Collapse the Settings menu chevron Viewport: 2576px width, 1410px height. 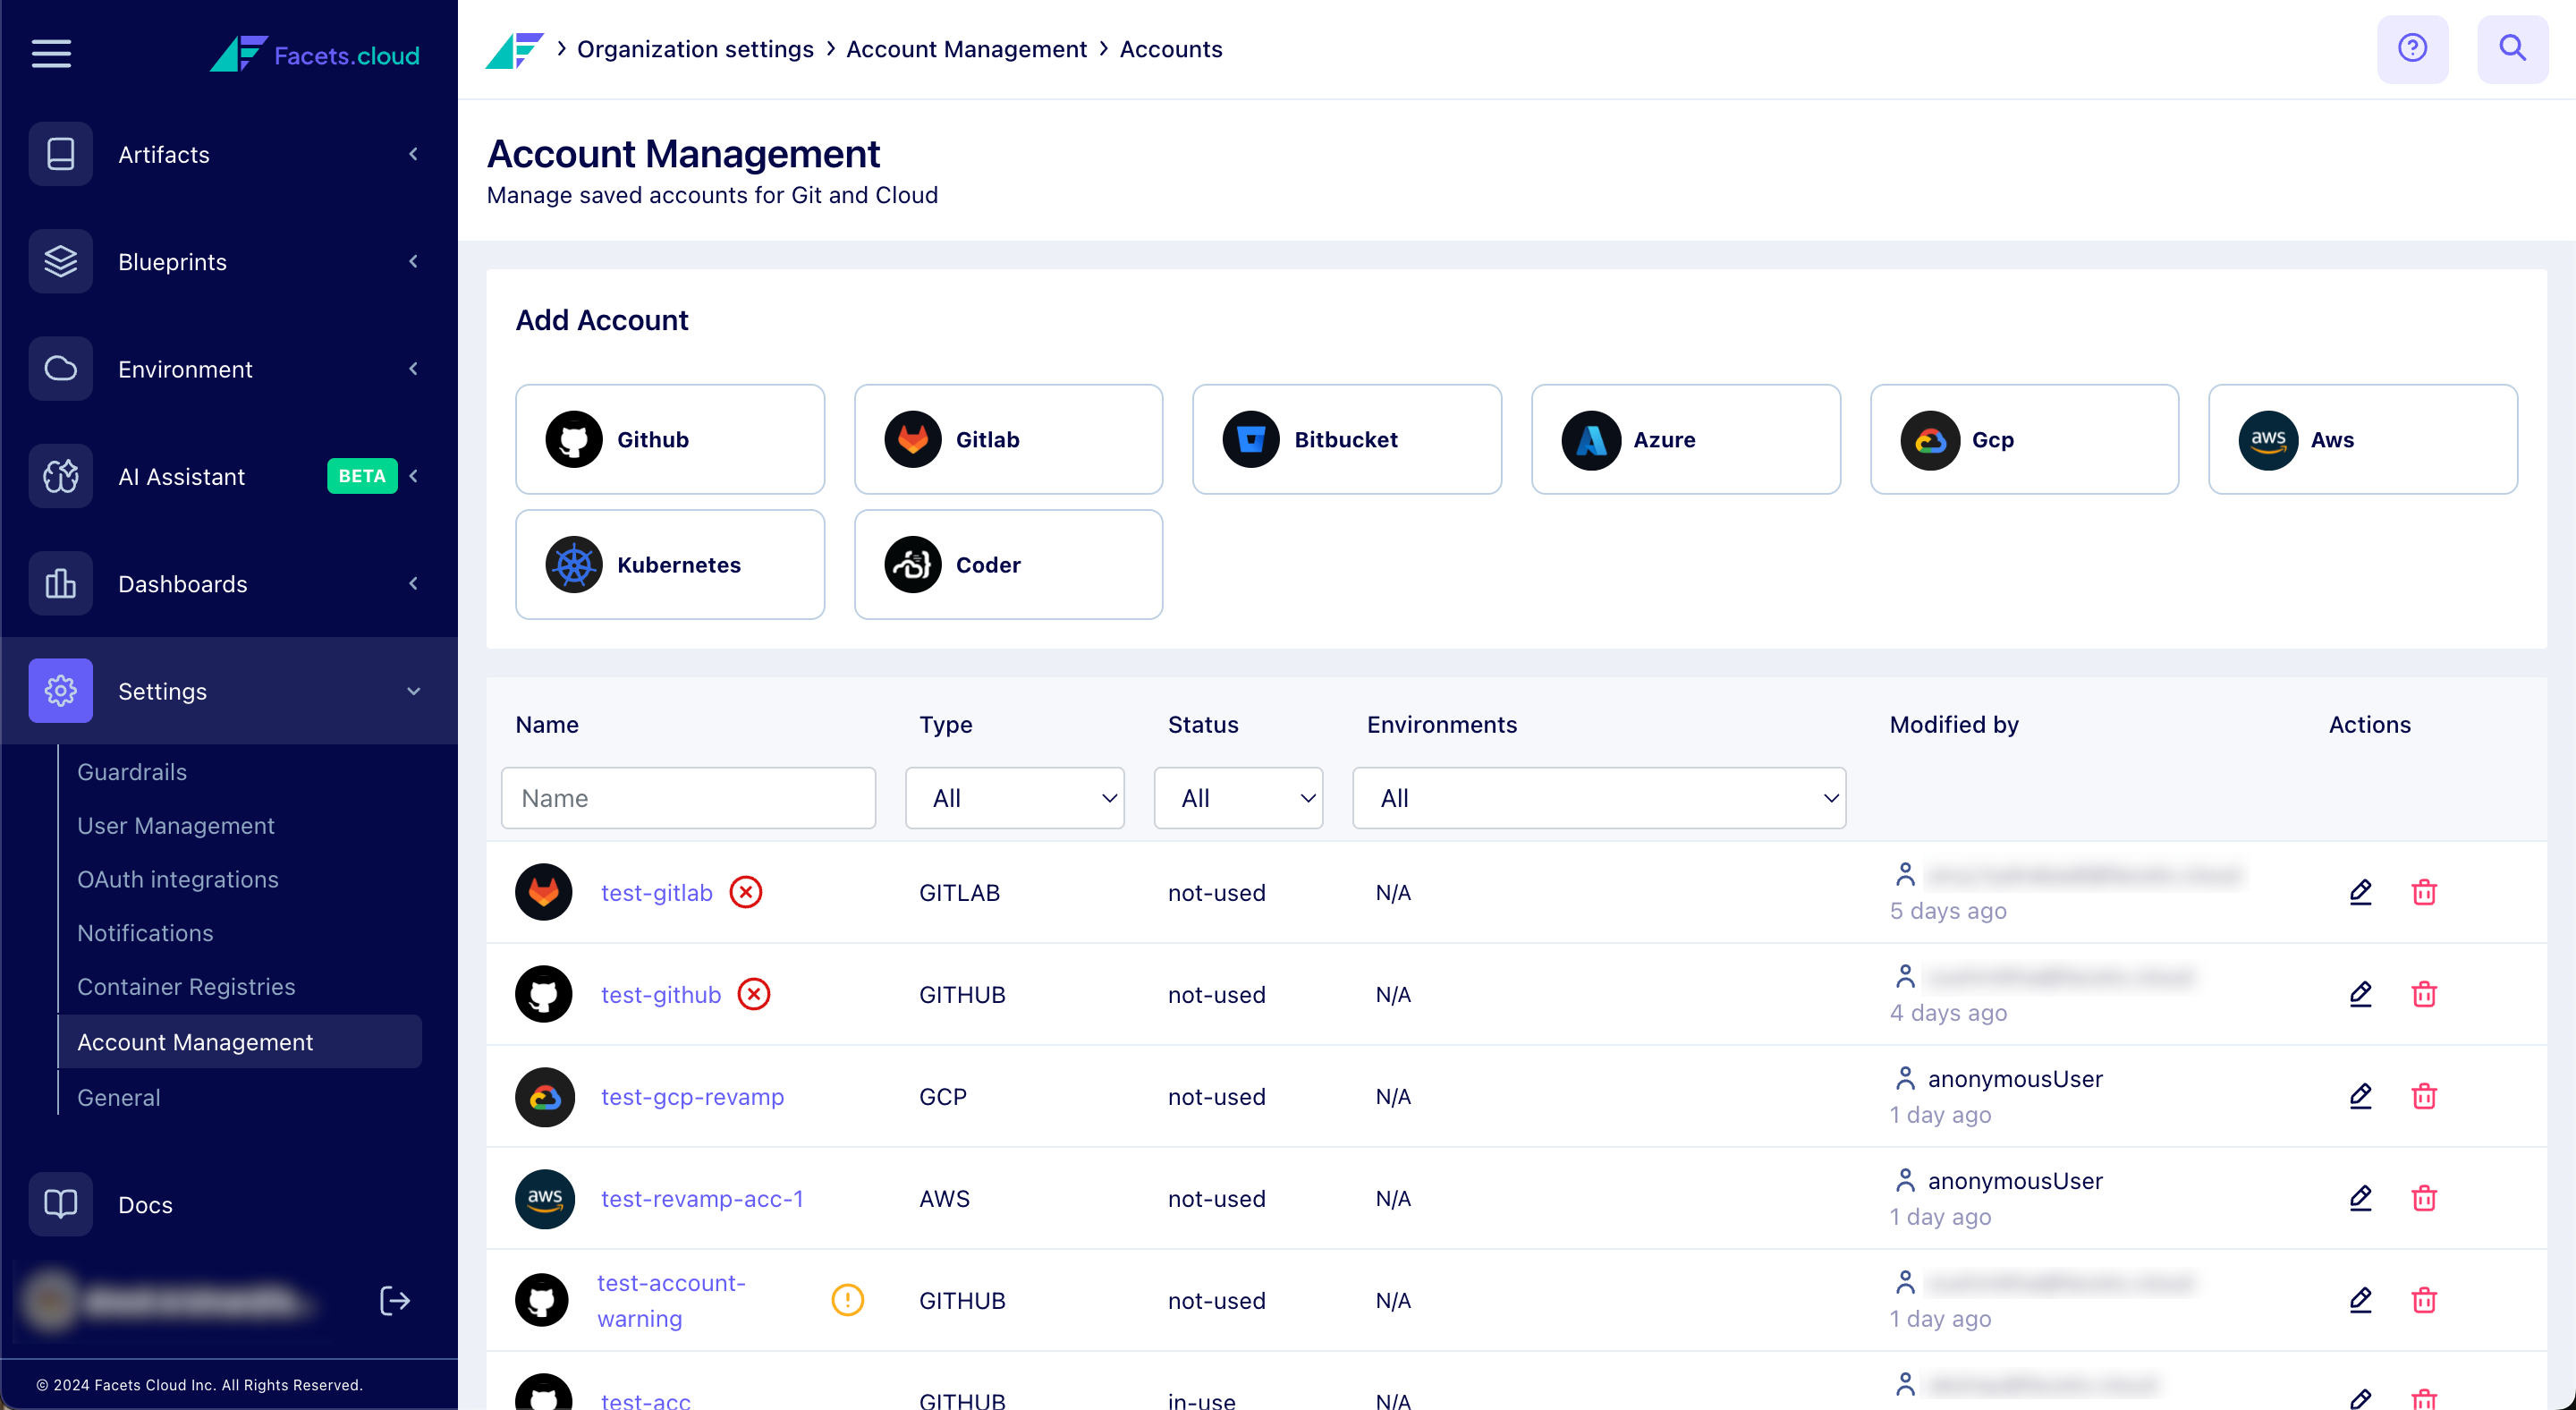414,691
